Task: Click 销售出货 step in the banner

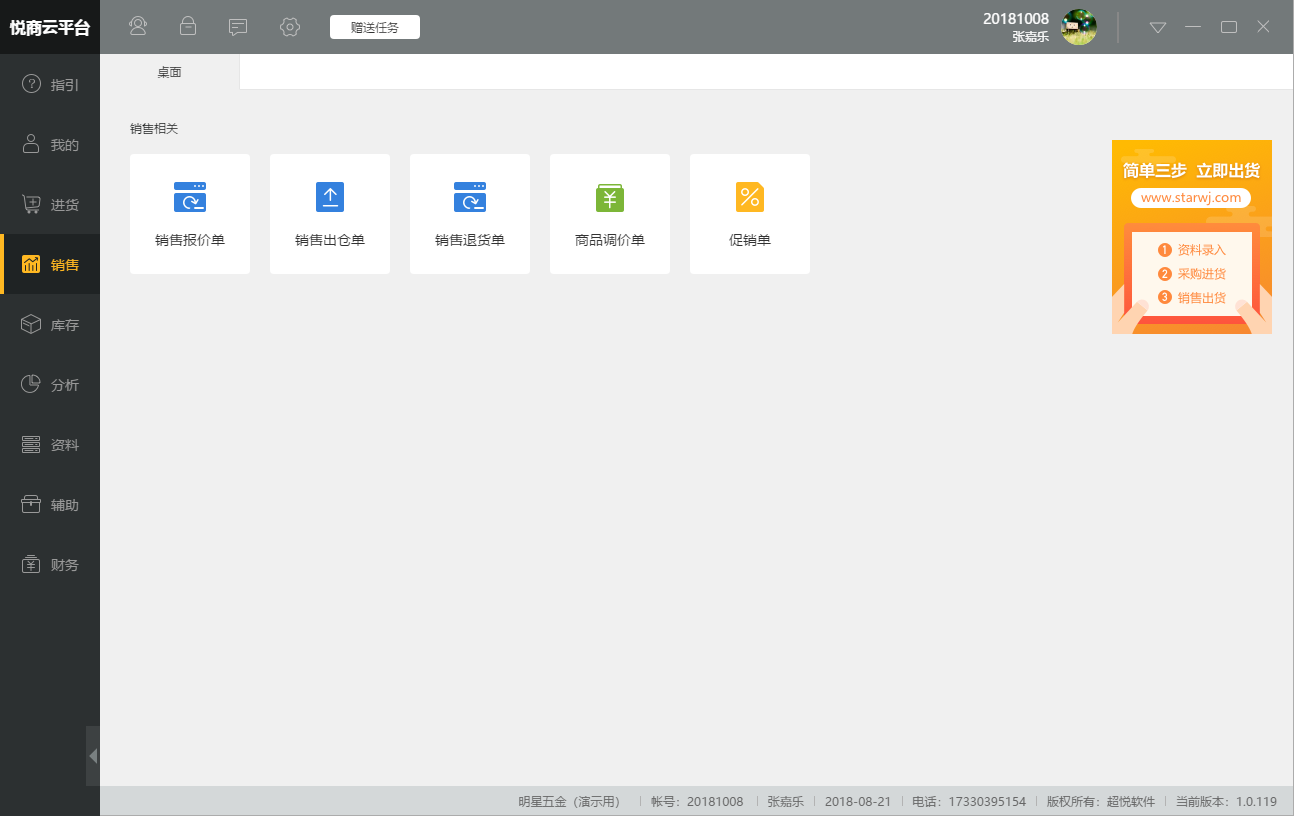Action: click(1192, 298)
